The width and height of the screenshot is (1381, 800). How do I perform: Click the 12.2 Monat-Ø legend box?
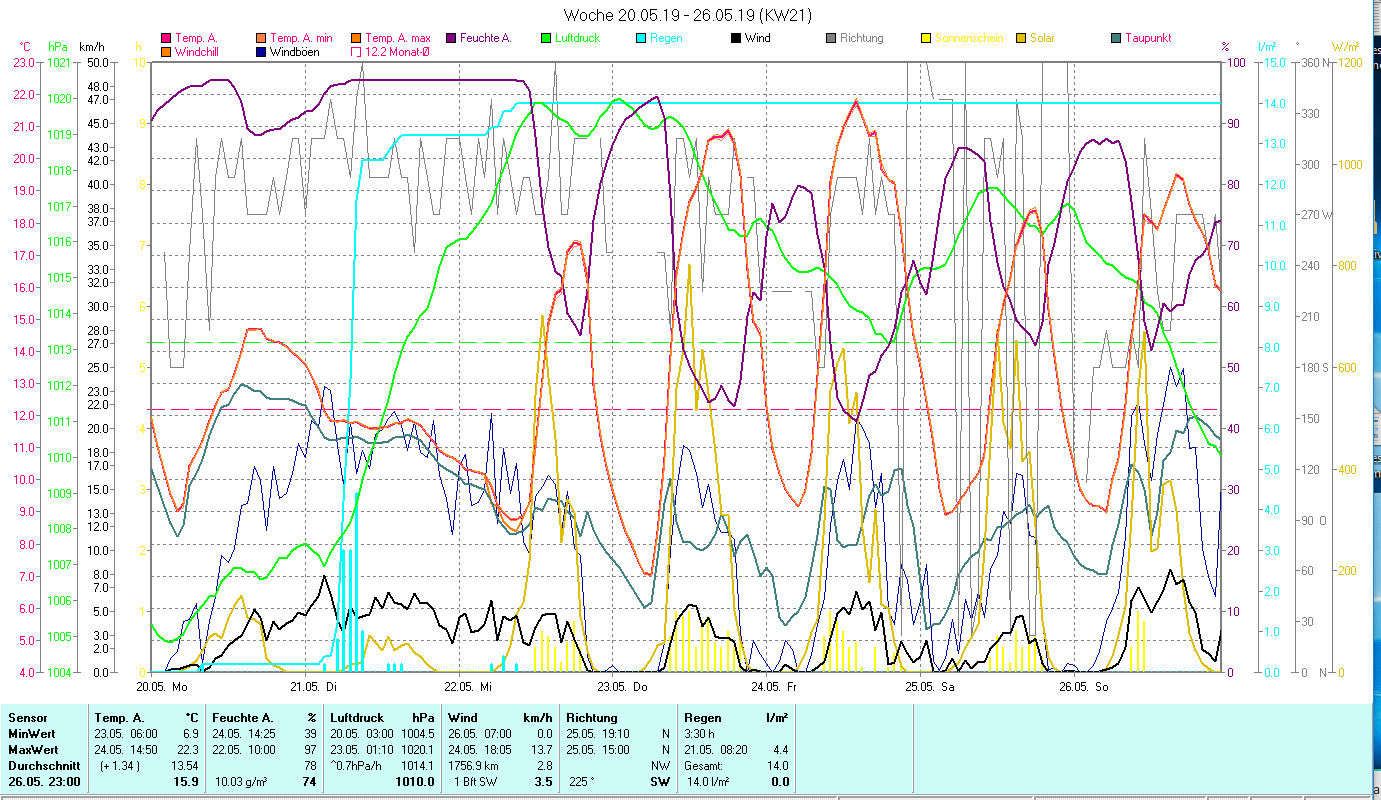click(356, 52)
